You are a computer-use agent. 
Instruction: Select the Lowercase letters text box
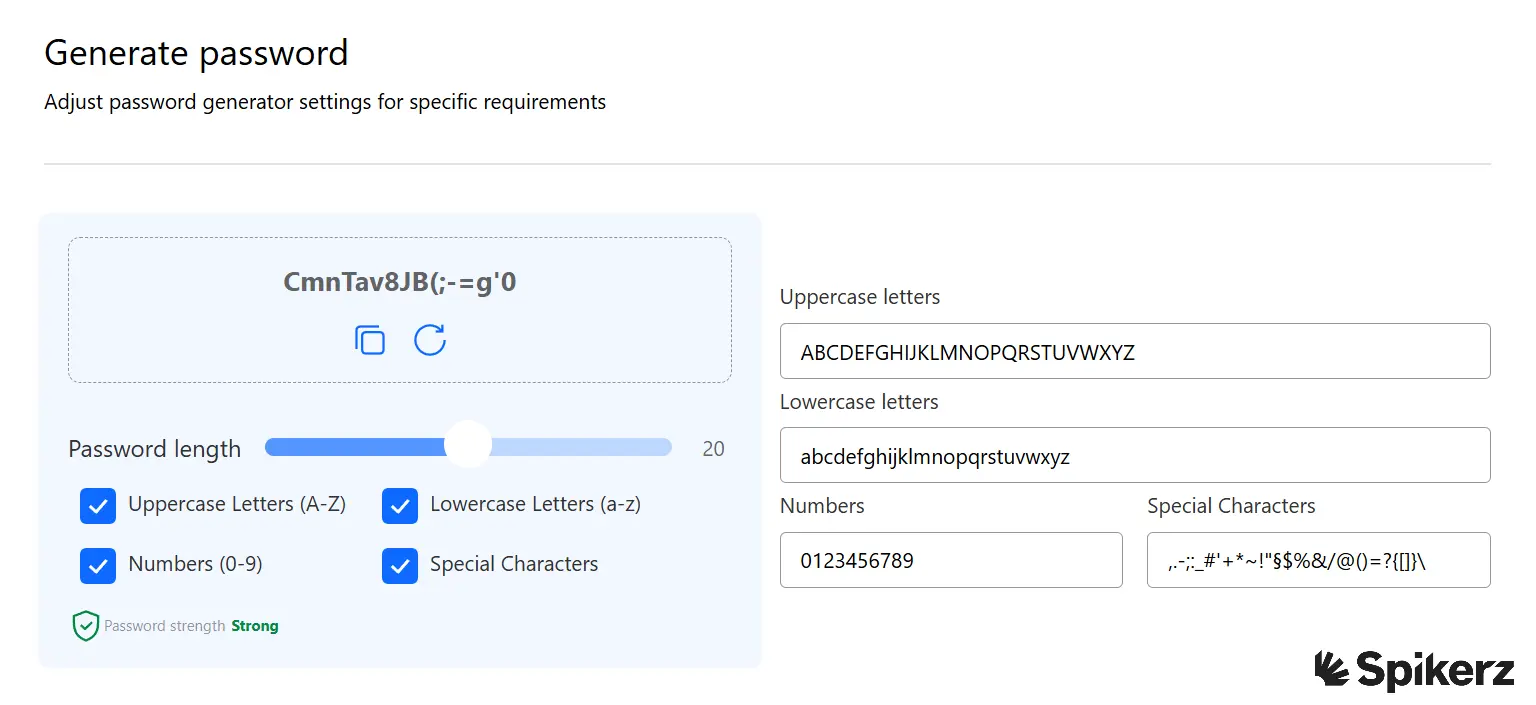point(1135,455)
